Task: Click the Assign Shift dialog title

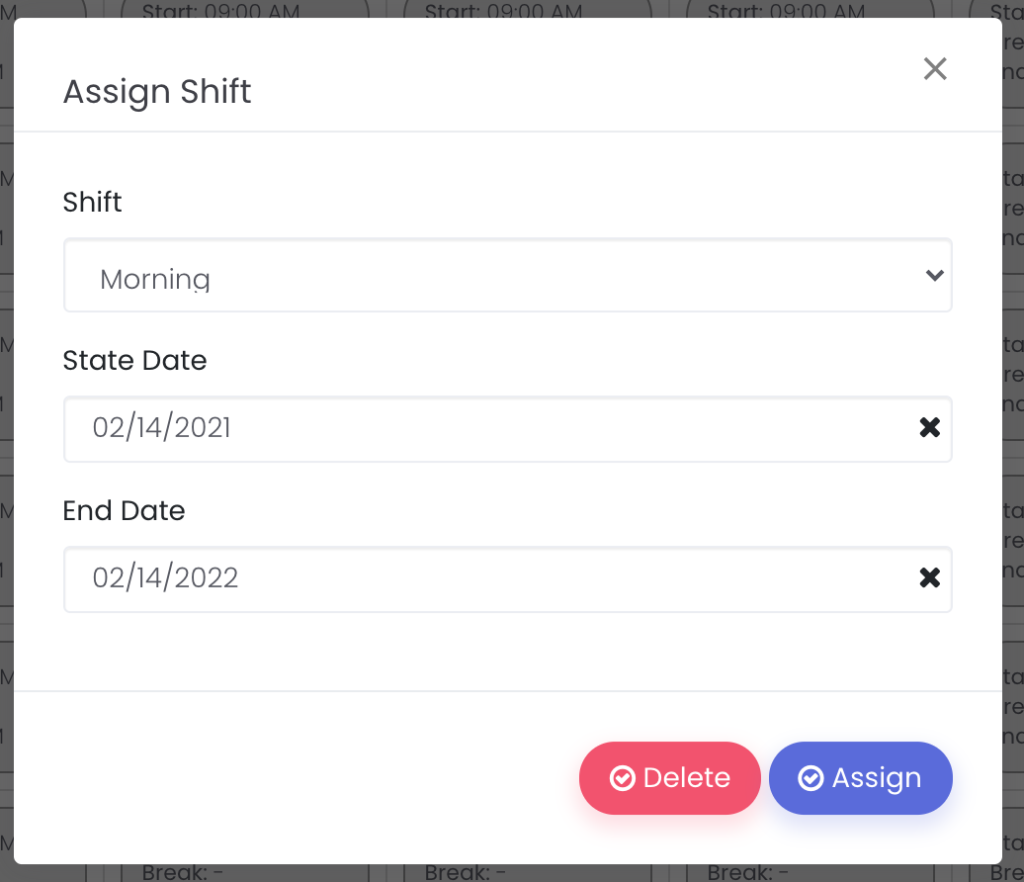Action: click(x=157, y=91)
